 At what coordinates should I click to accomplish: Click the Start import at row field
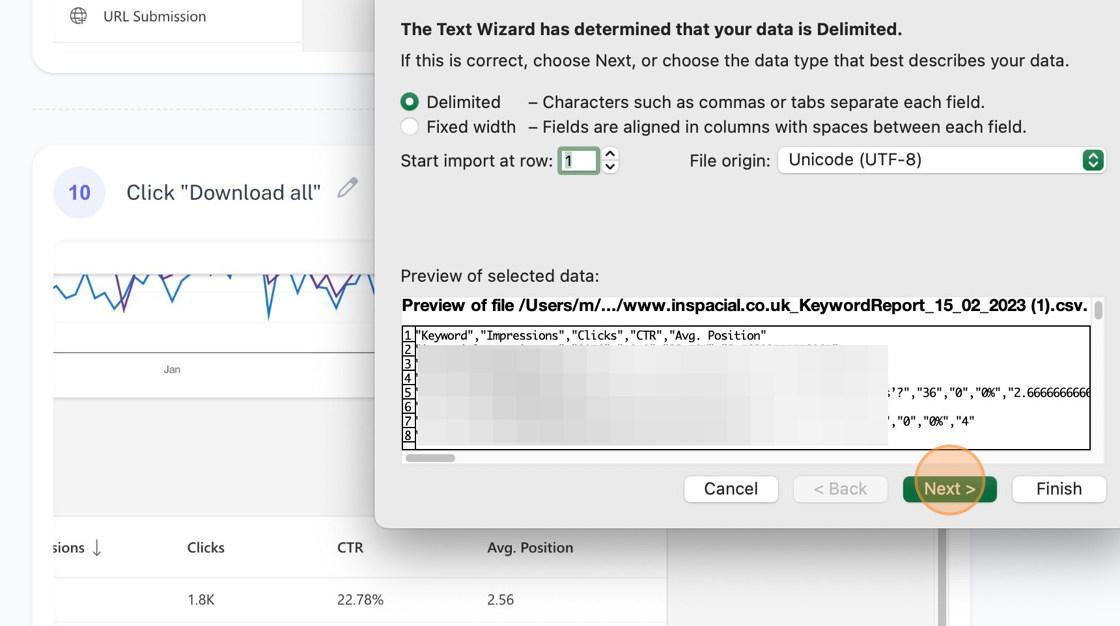coord(578,161)
